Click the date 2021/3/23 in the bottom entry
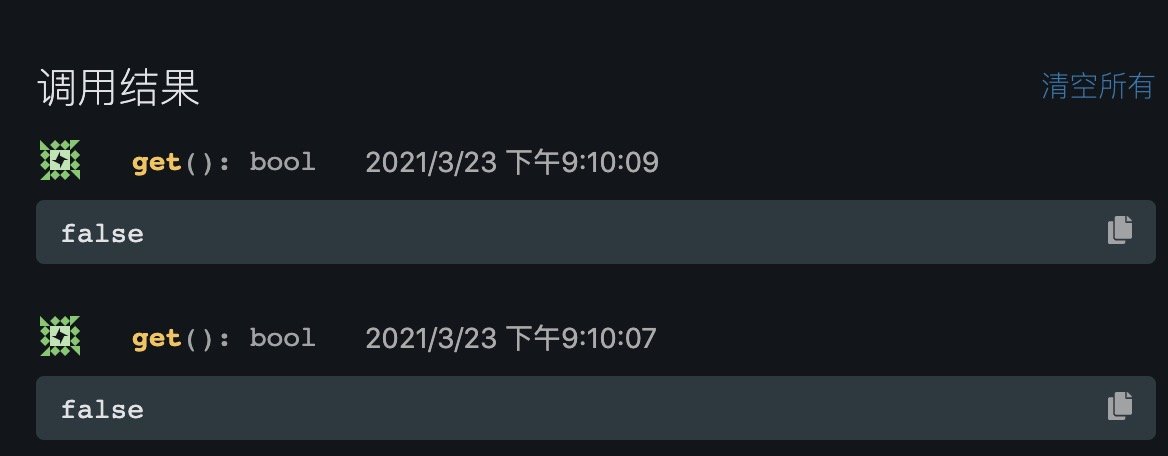 (431, 338)
